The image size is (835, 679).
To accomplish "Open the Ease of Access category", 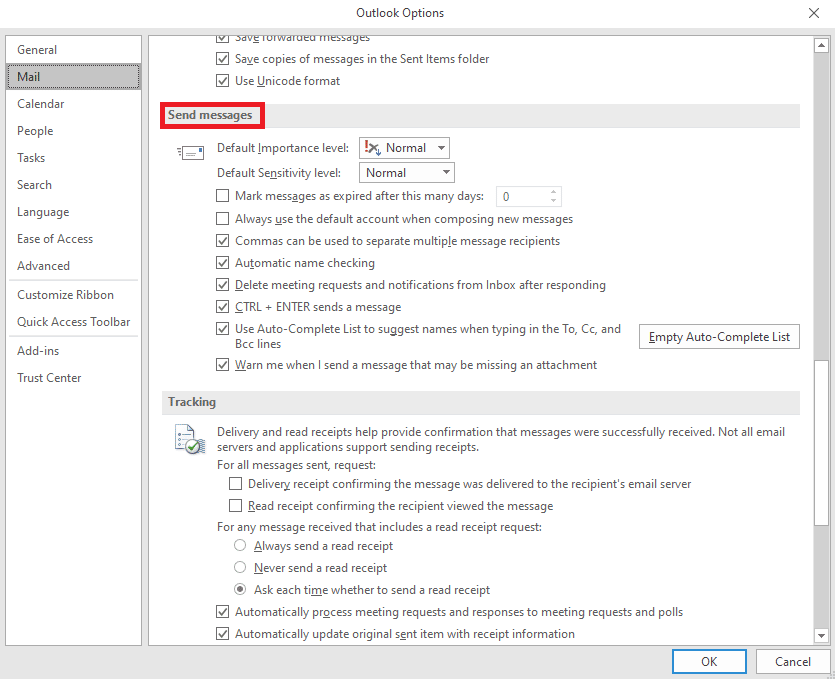I will pyautogui.click(x=73, y=239).
